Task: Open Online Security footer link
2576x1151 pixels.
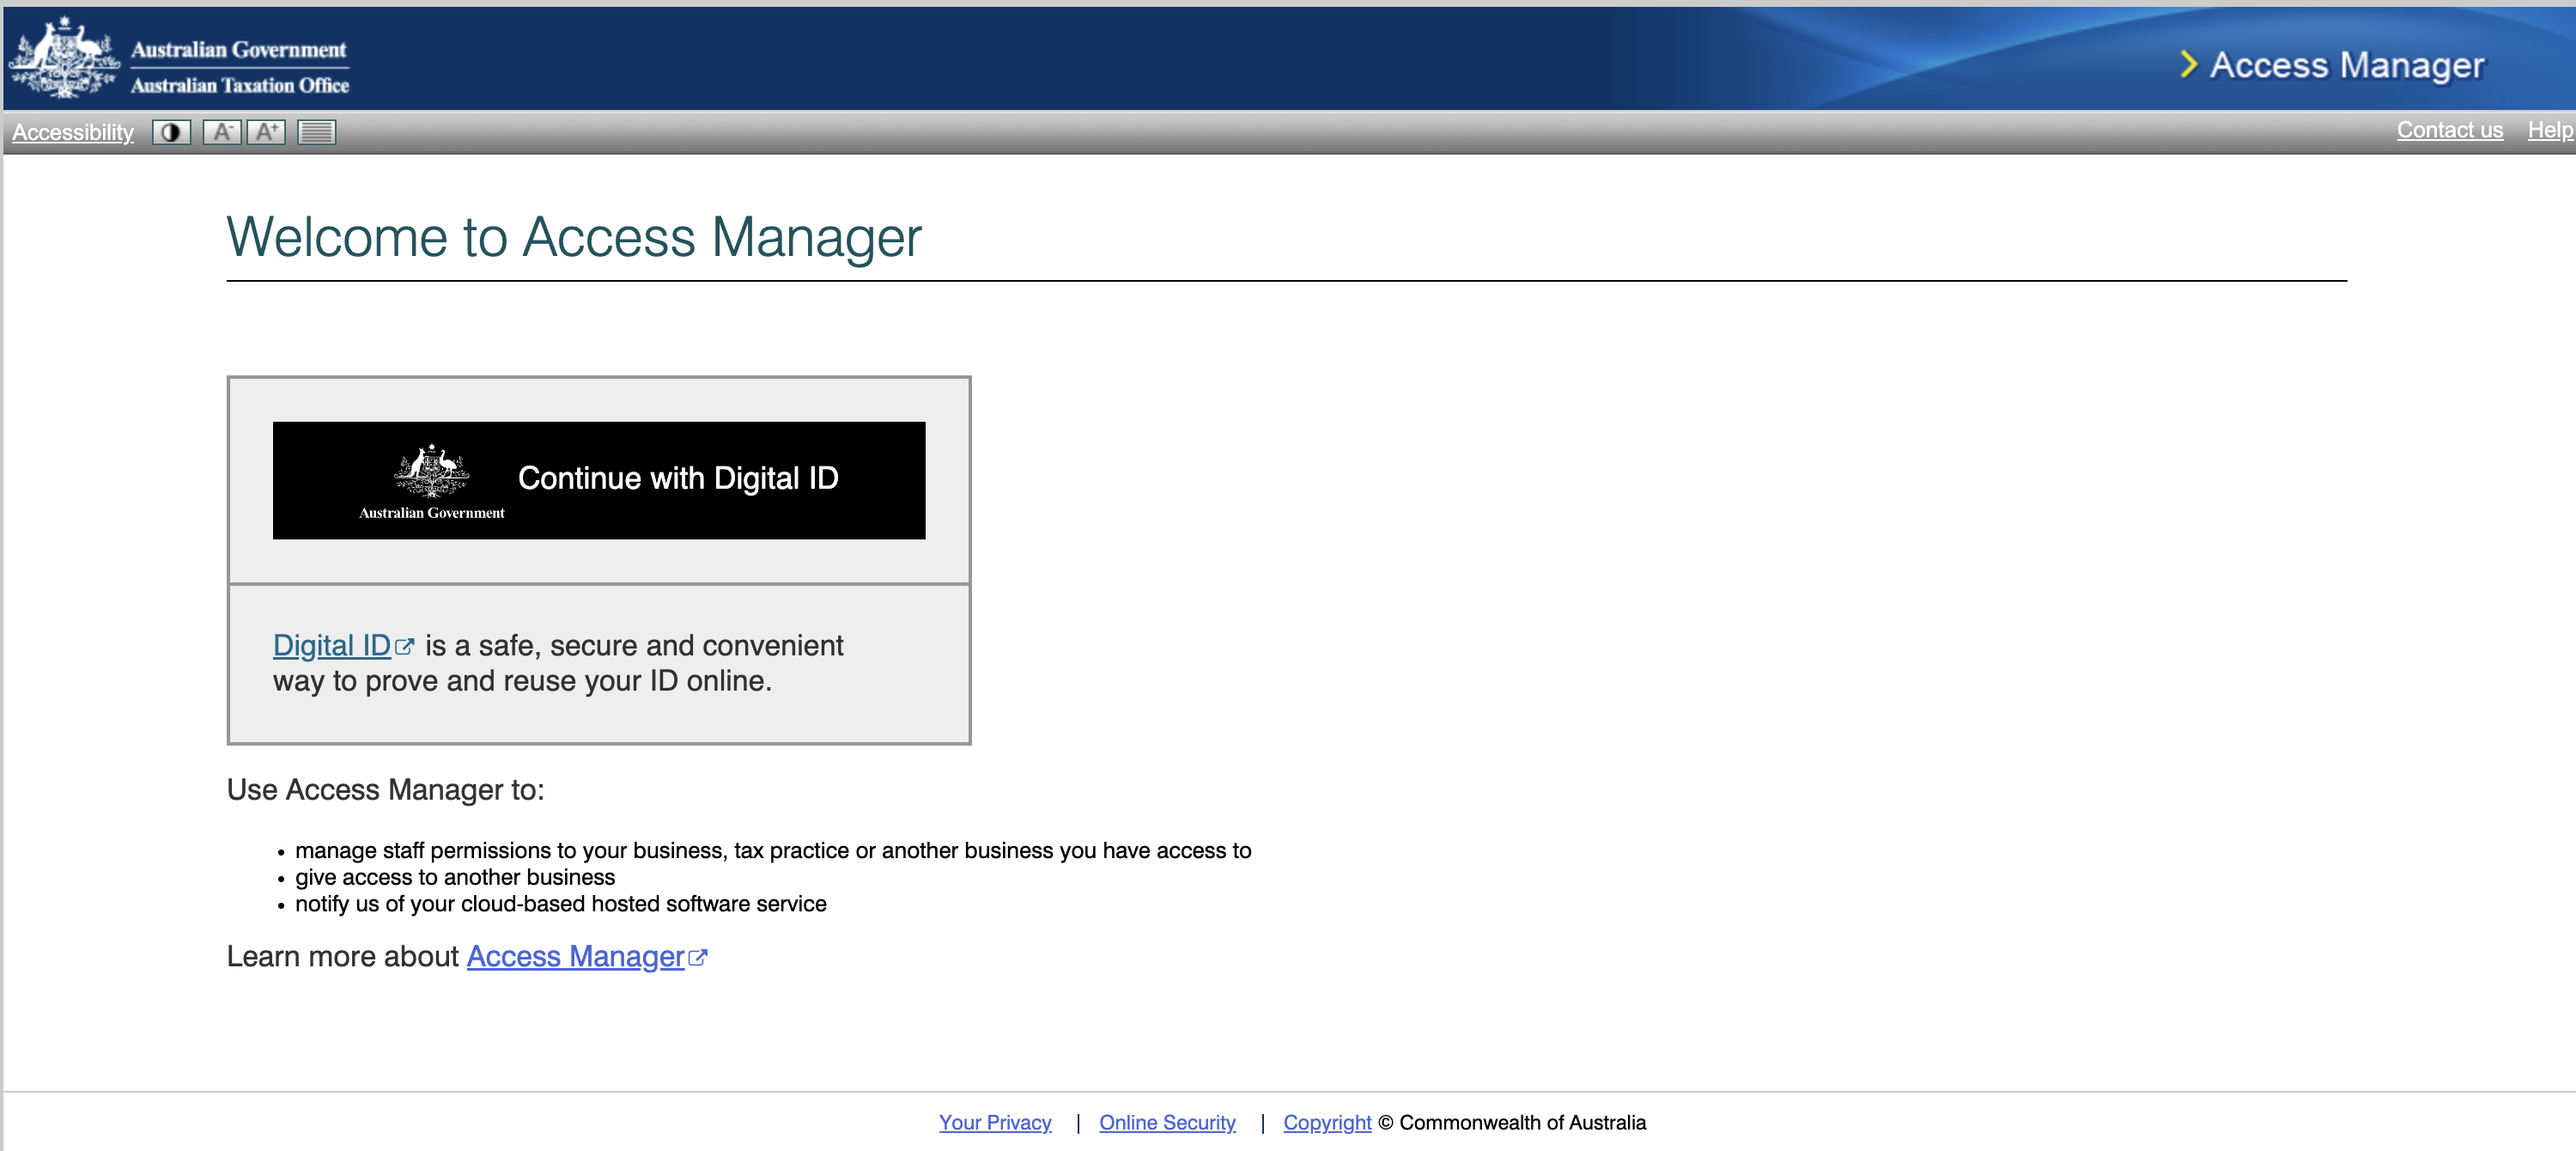Action: click(1167, 1122)
